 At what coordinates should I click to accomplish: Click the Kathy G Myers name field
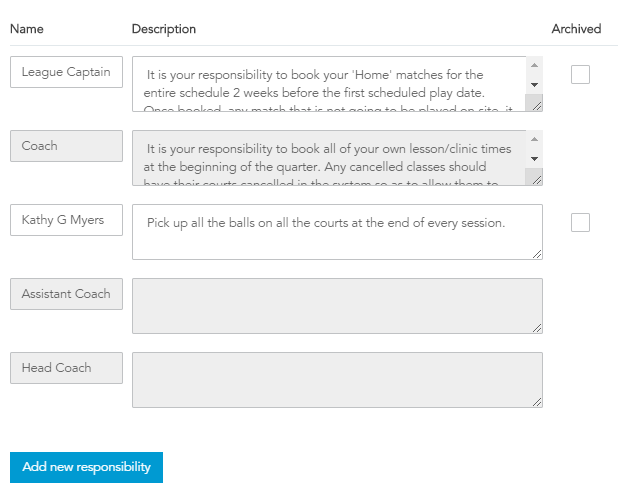66,220
